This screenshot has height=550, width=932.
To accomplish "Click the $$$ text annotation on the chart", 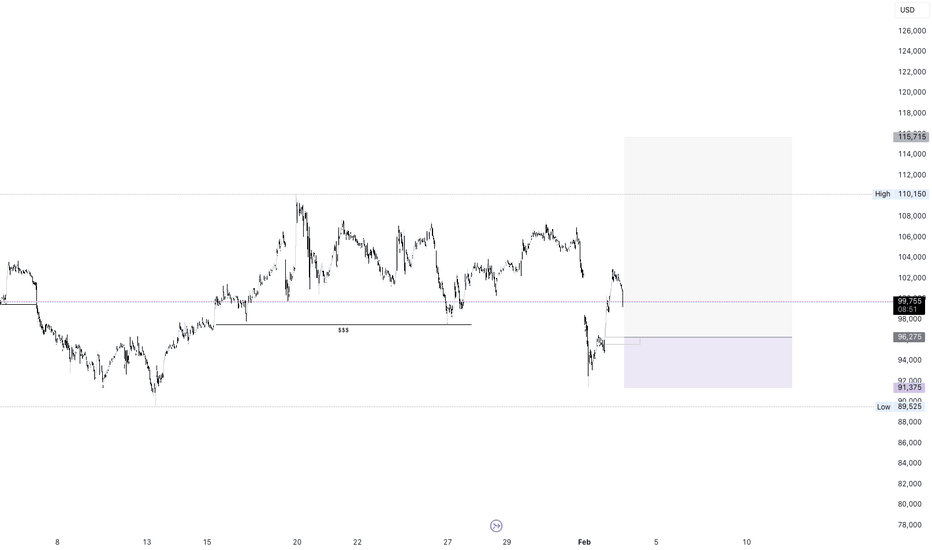I will pyautogui.click(x=344, y=330).
